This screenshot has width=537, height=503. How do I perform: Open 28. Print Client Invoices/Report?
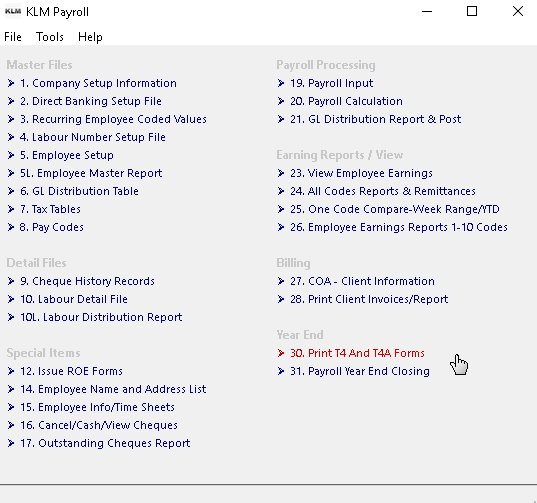point(369,299)
